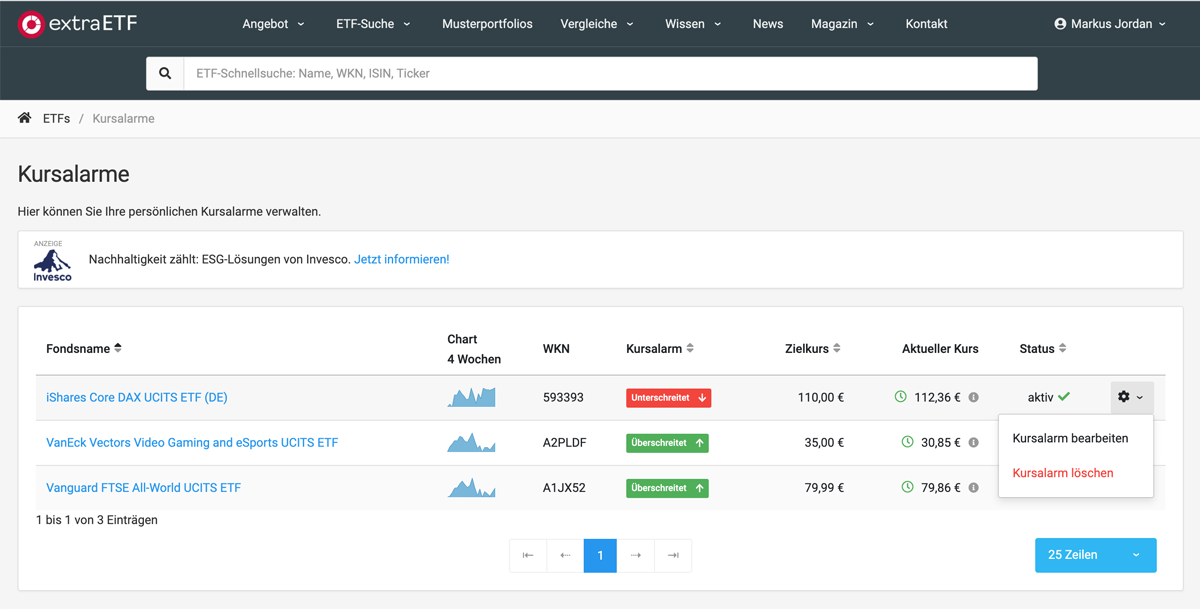This screenshot has width=1200, height=609.
Task: Open VanEck Video Gaming 4-week chart
Action: click(x=471, y=442)
